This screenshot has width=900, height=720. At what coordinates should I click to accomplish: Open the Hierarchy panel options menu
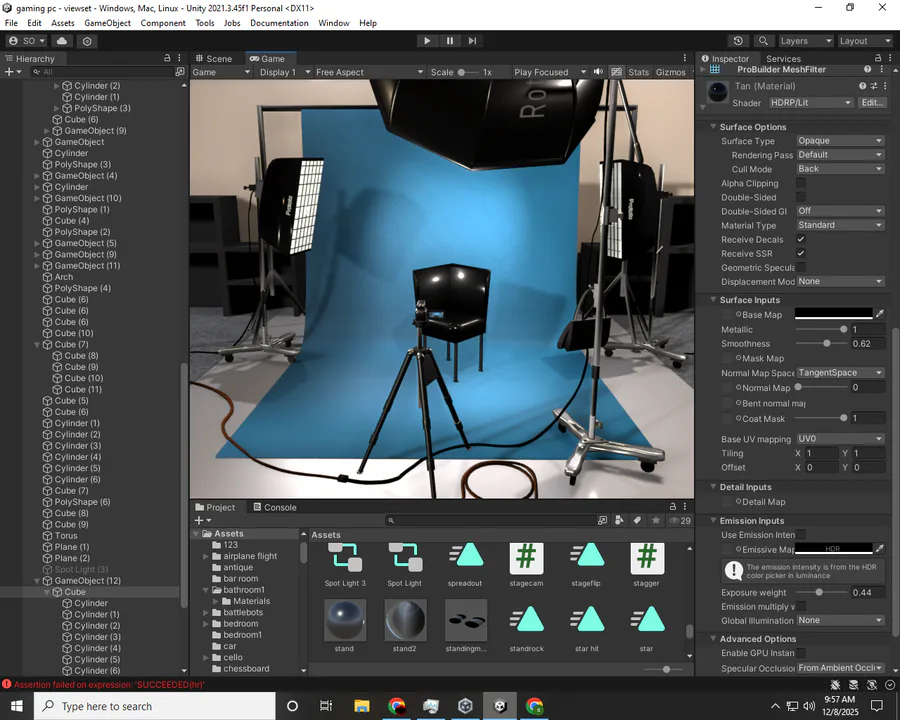(x=180, y=58)
